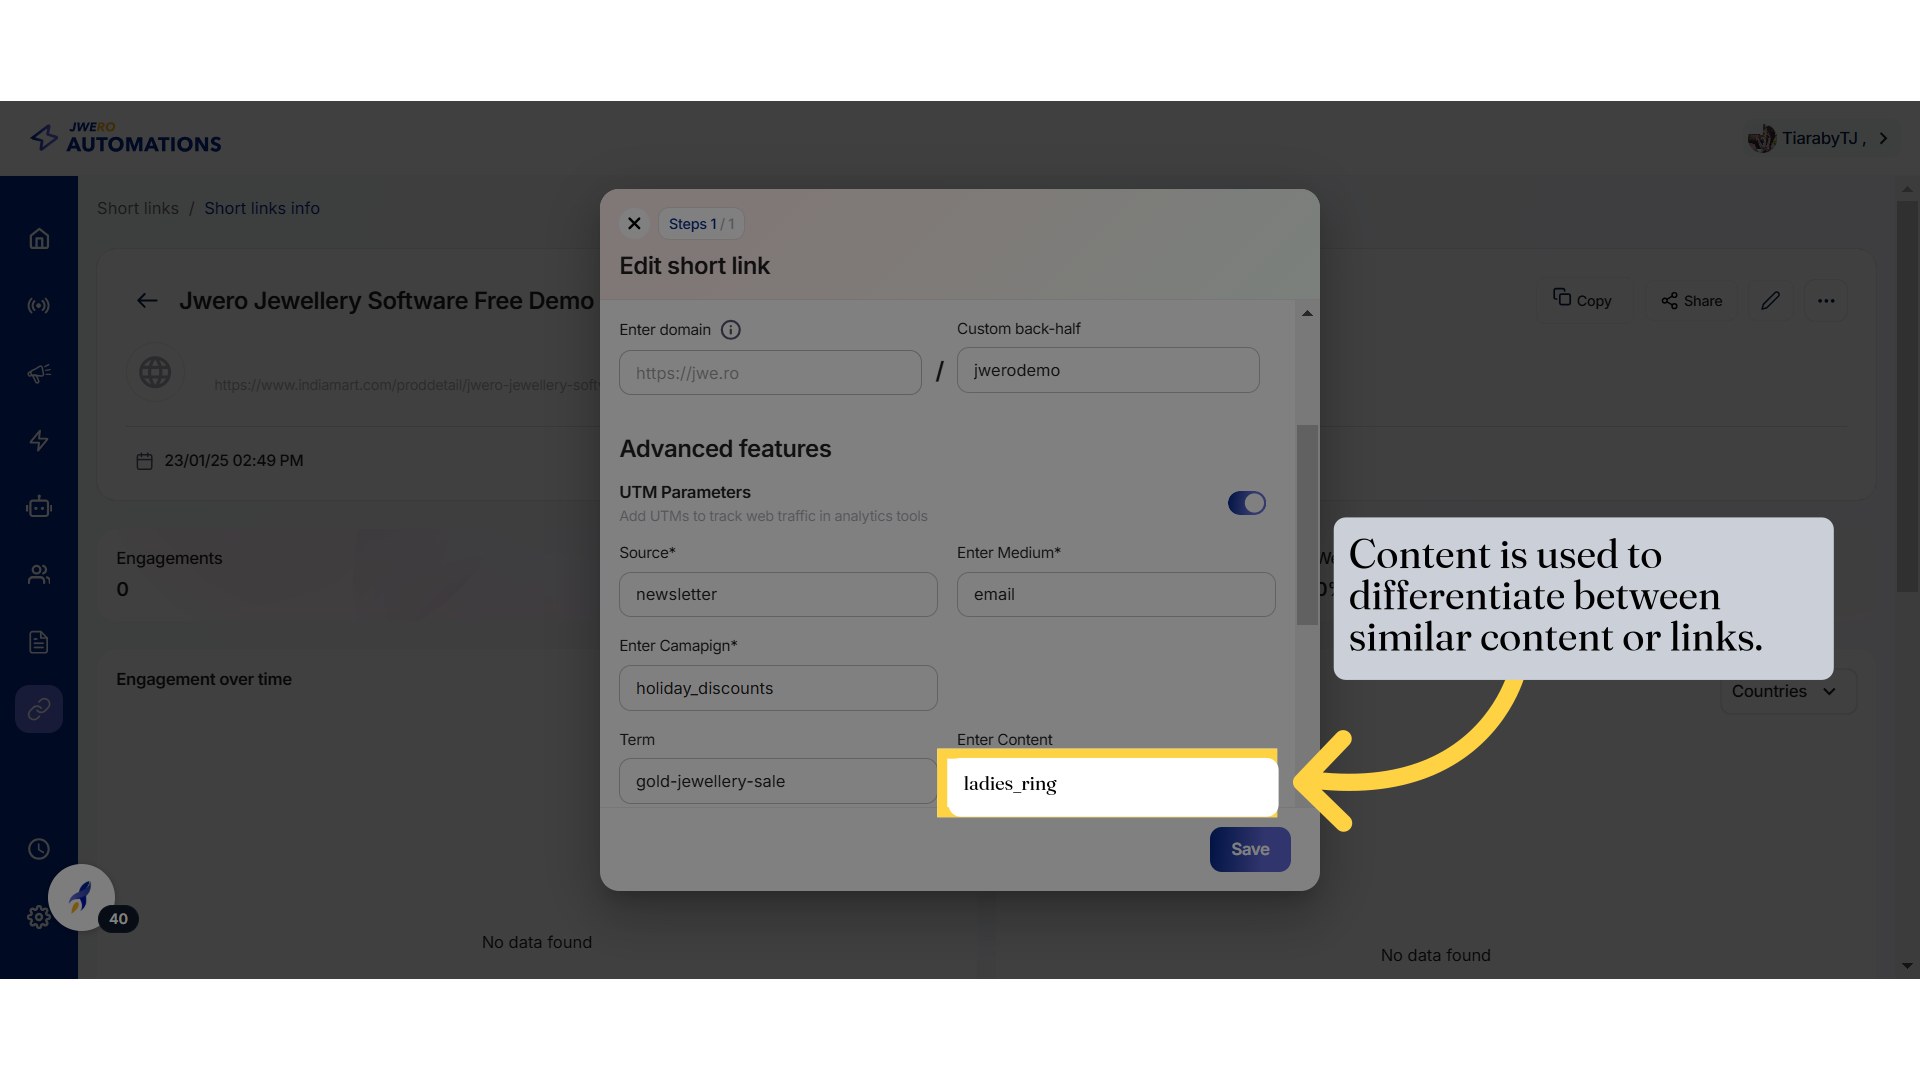
Task: Click the pencil edit icon
Action: (1770, 301)
